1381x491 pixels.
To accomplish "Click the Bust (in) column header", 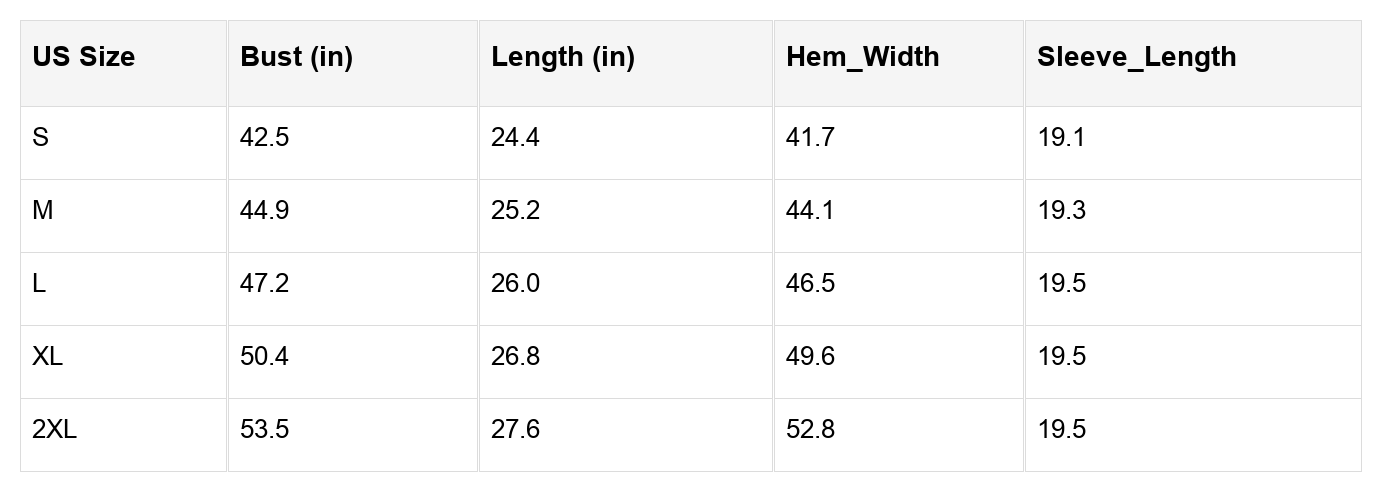I will [296, 57].
